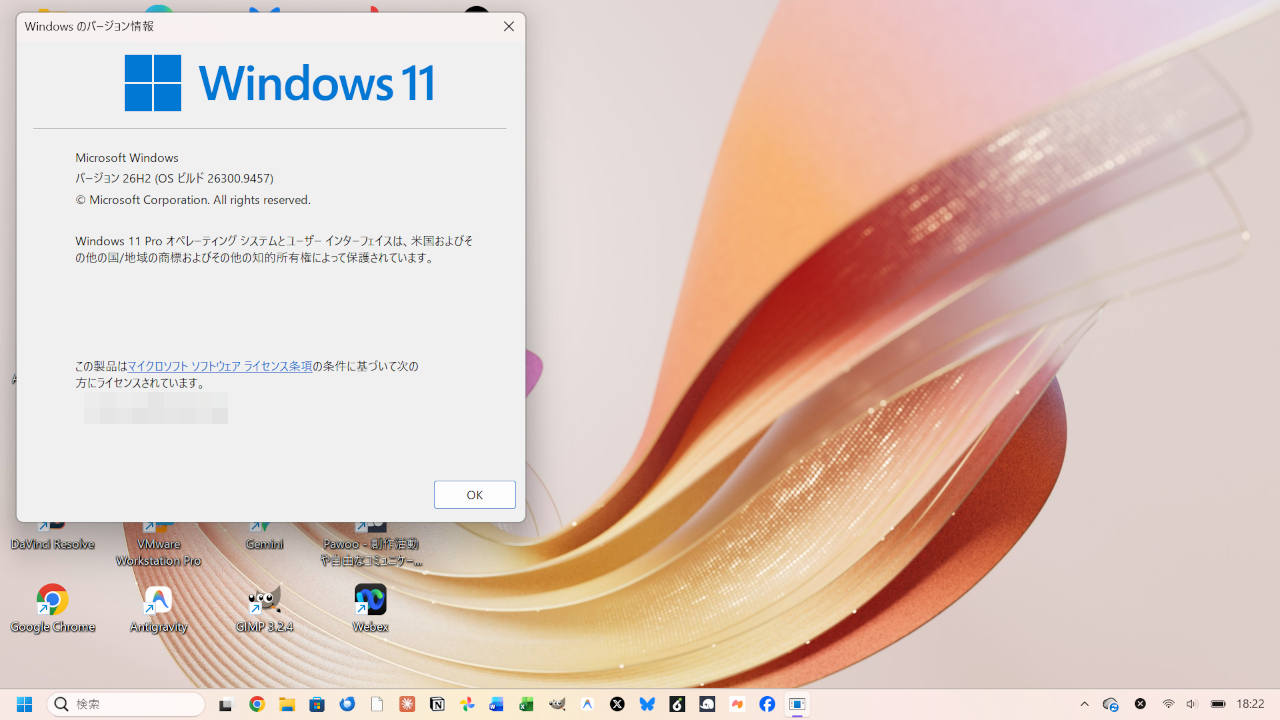Open the Microsoft Software License Terms link

coord(220,366)
